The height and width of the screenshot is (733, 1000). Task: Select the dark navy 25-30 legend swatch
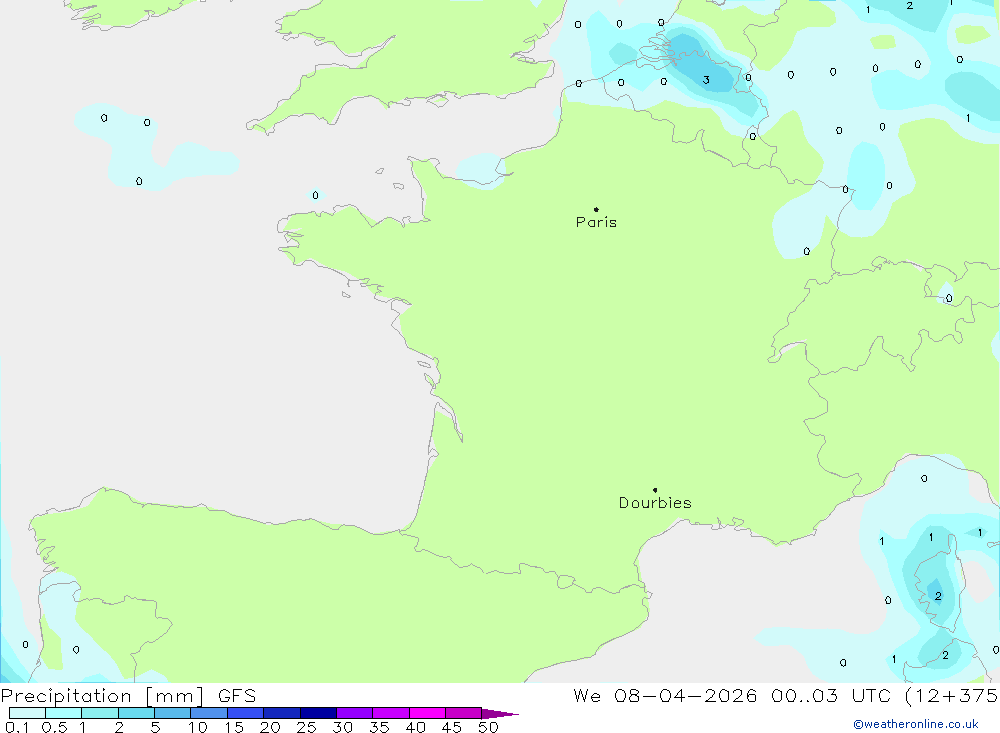point(318,713)
